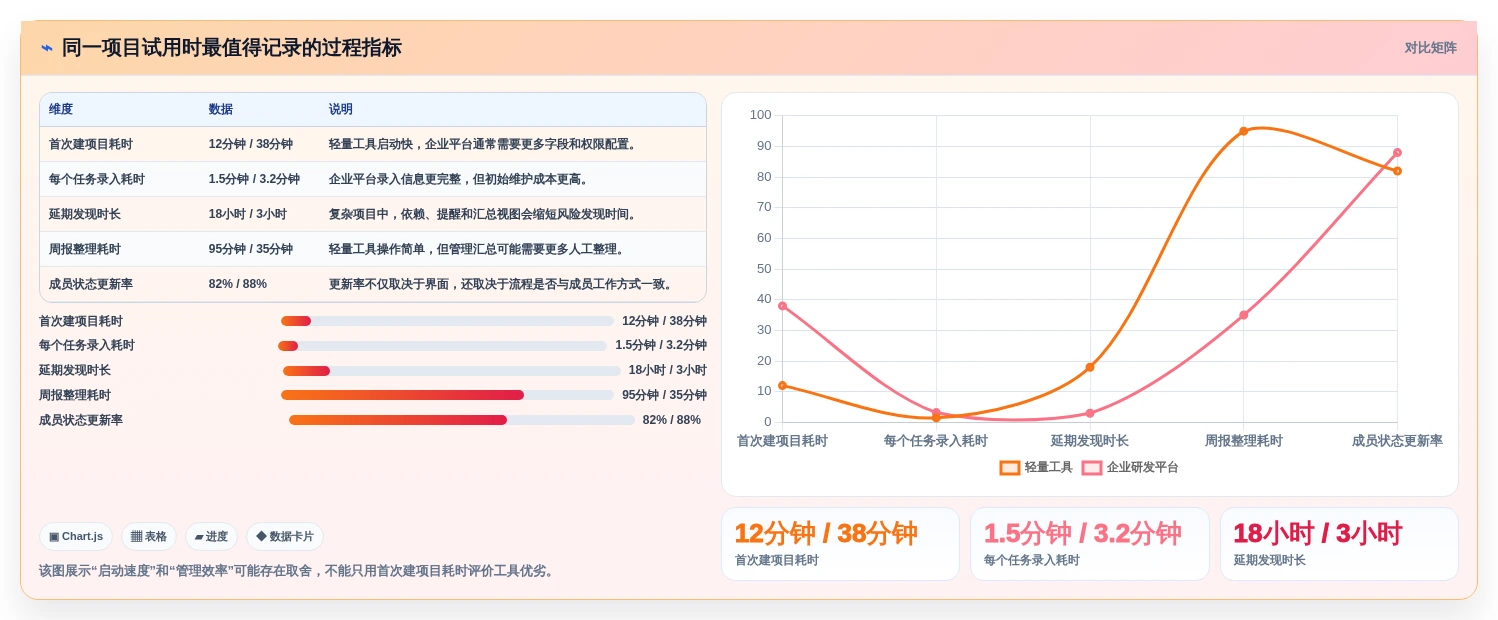Toggle the 企业研发平台 legend entry

point(1130,467)
